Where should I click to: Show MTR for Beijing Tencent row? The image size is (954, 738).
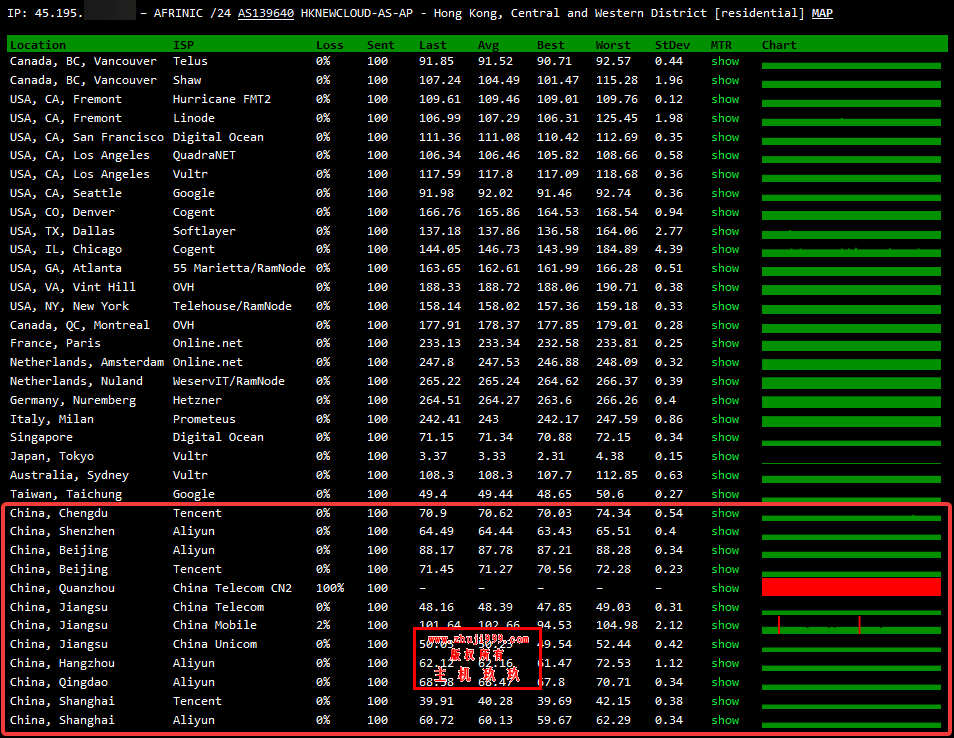(725, 569)
